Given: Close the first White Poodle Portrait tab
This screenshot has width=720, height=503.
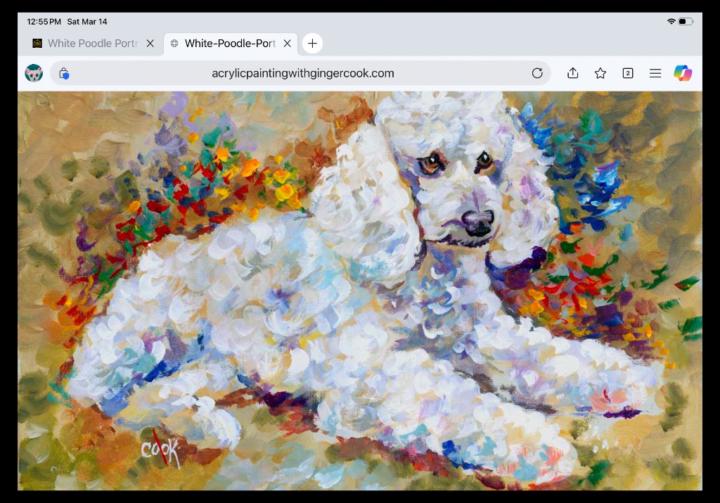Looking at the screenshot, I should point(150,44).
